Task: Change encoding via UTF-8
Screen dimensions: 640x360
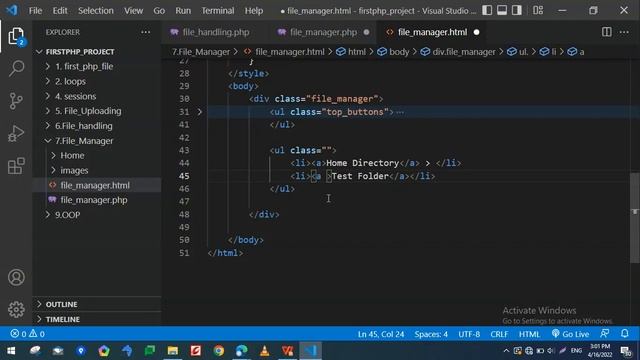Action: pos(469,334)
